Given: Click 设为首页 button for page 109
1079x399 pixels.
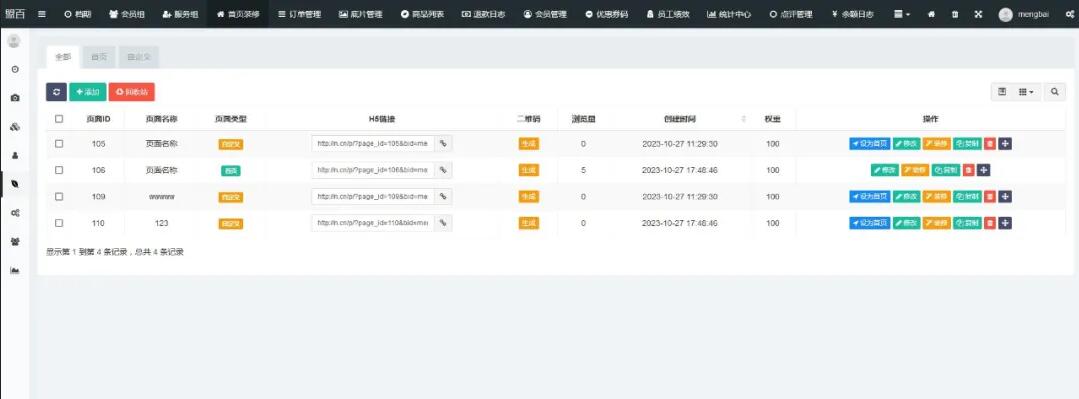Looking at the screenshot, I should point(870,197).
